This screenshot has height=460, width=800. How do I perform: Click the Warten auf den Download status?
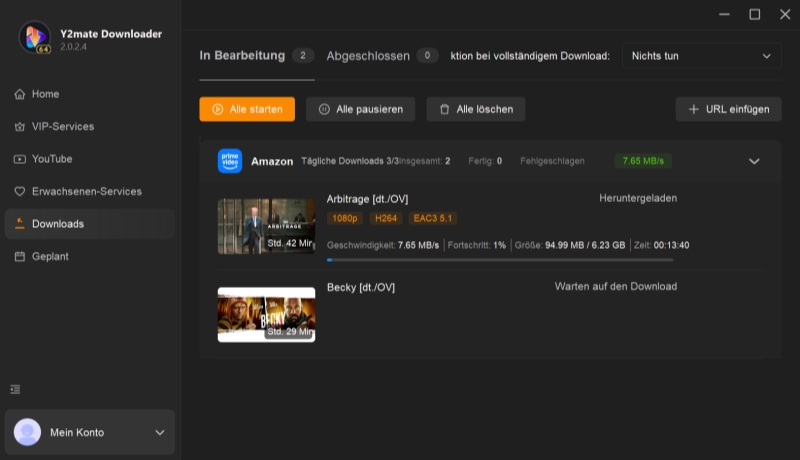pos(616,287)
